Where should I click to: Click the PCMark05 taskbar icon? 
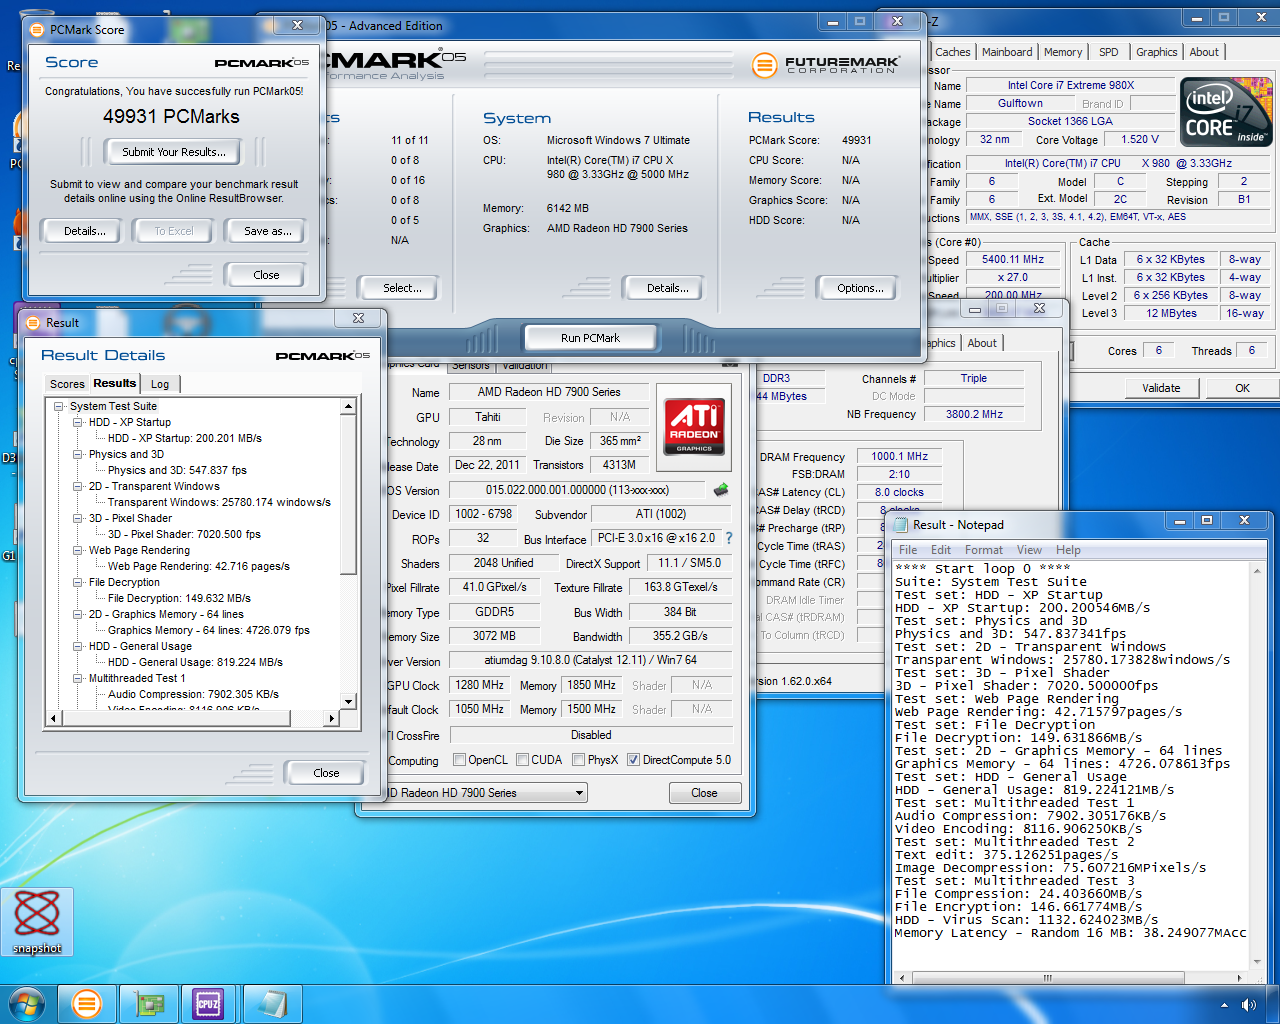(87, 1003)
